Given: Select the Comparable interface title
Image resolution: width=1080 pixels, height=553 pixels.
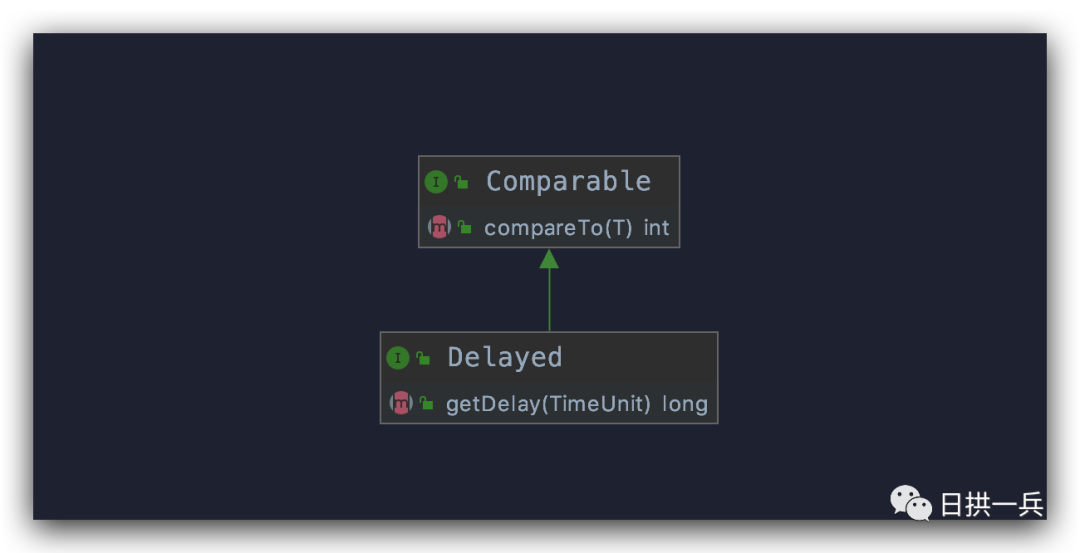Looking at the screenshot, I should (567, 181).
